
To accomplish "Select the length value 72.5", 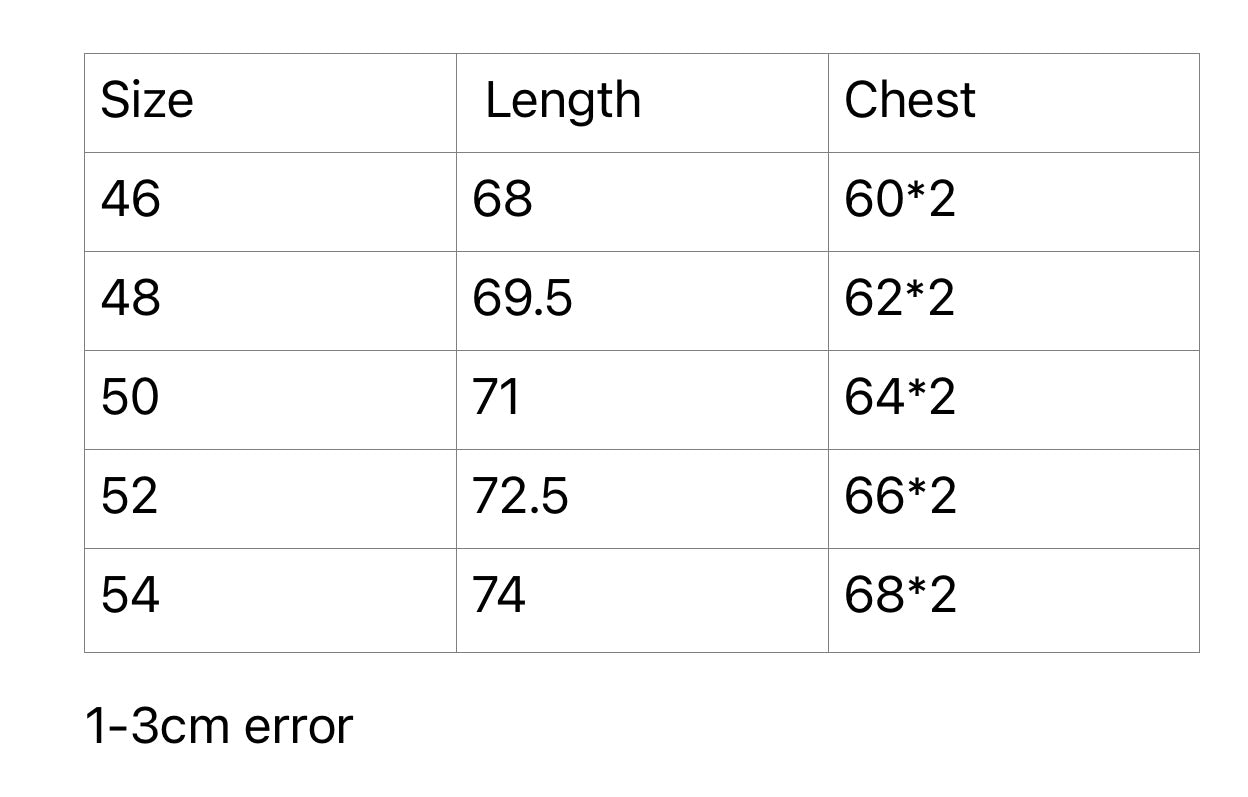I will pyautogui.click(x=520, y=496).
